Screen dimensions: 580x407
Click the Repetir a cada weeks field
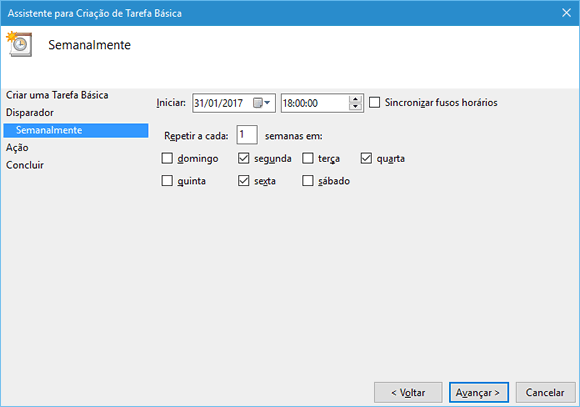tap(247, 135)
